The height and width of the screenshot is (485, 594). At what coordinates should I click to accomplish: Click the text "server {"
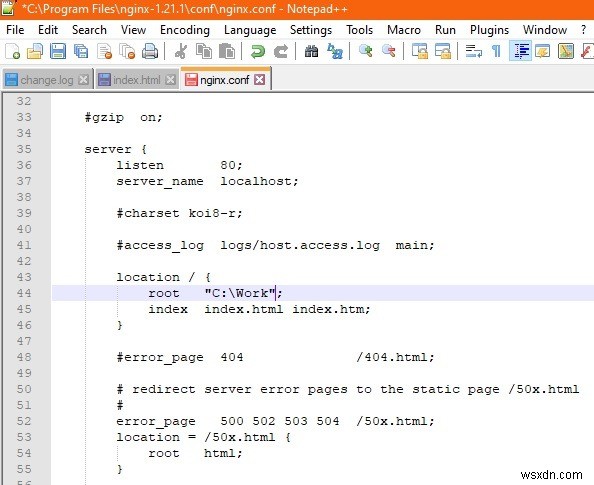point(116,149)
